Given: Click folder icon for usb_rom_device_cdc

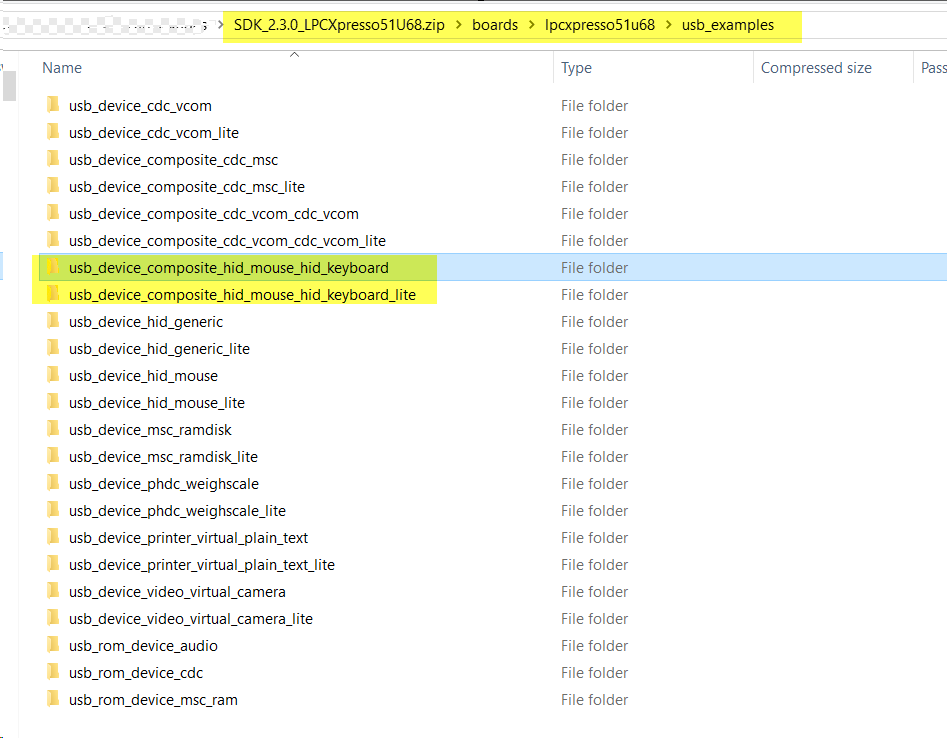Looking at the screenshot, I should point(53,672).
